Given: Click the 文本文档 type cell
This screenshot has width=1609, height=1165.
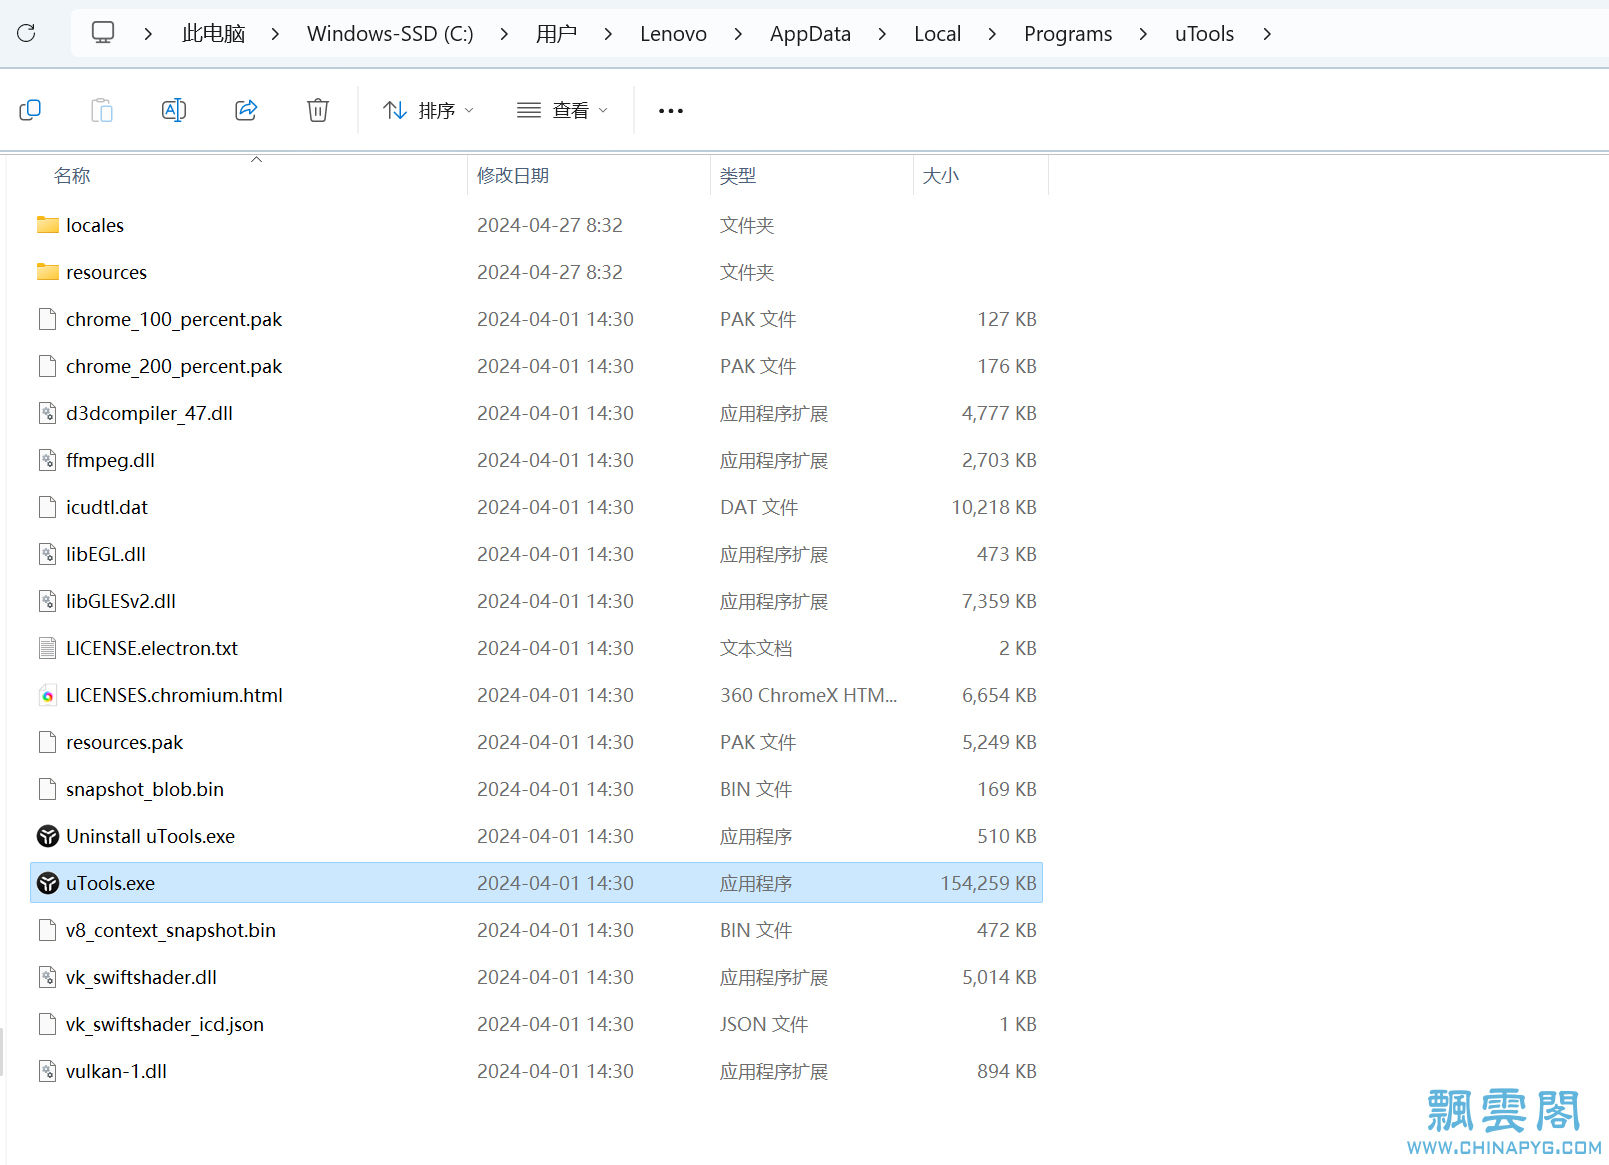Looking at the screenshot, I should coord(756,648).
